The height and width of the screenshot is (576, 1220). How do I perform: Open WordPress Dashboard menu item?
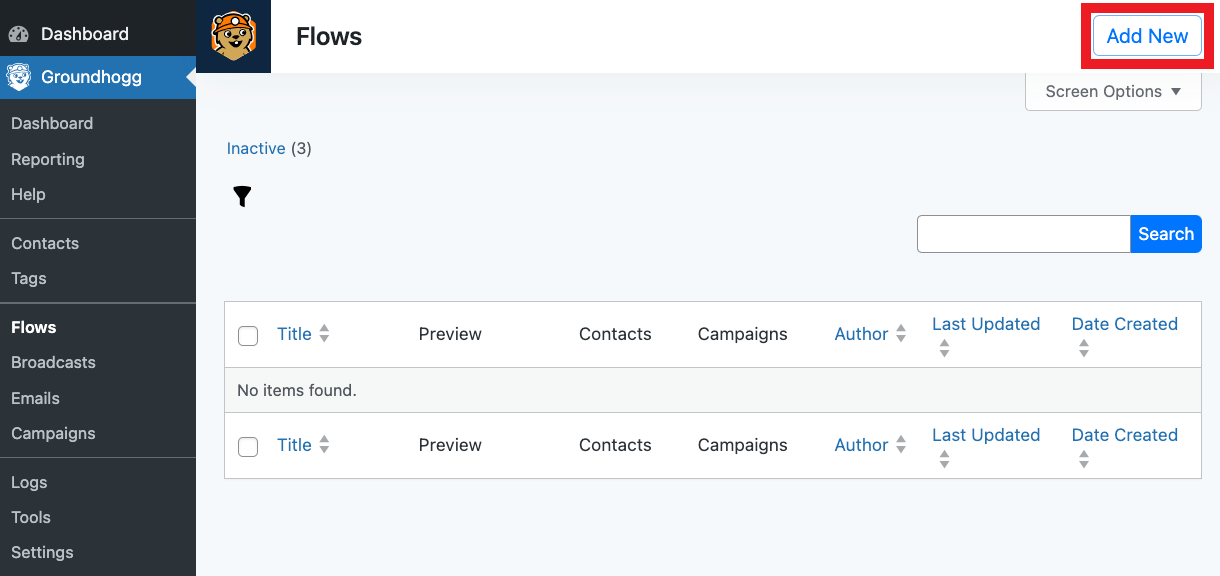[98, 34]
